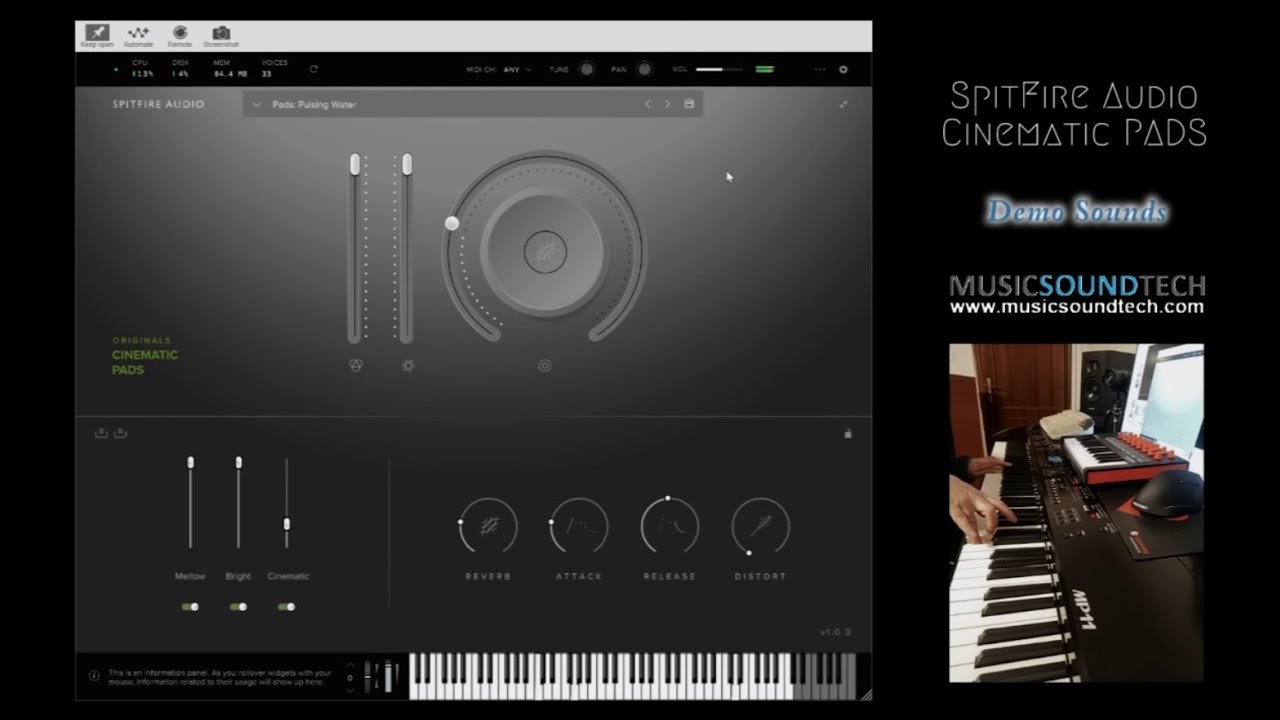Open the settings gear in the top bar

(x=843, y=69)
